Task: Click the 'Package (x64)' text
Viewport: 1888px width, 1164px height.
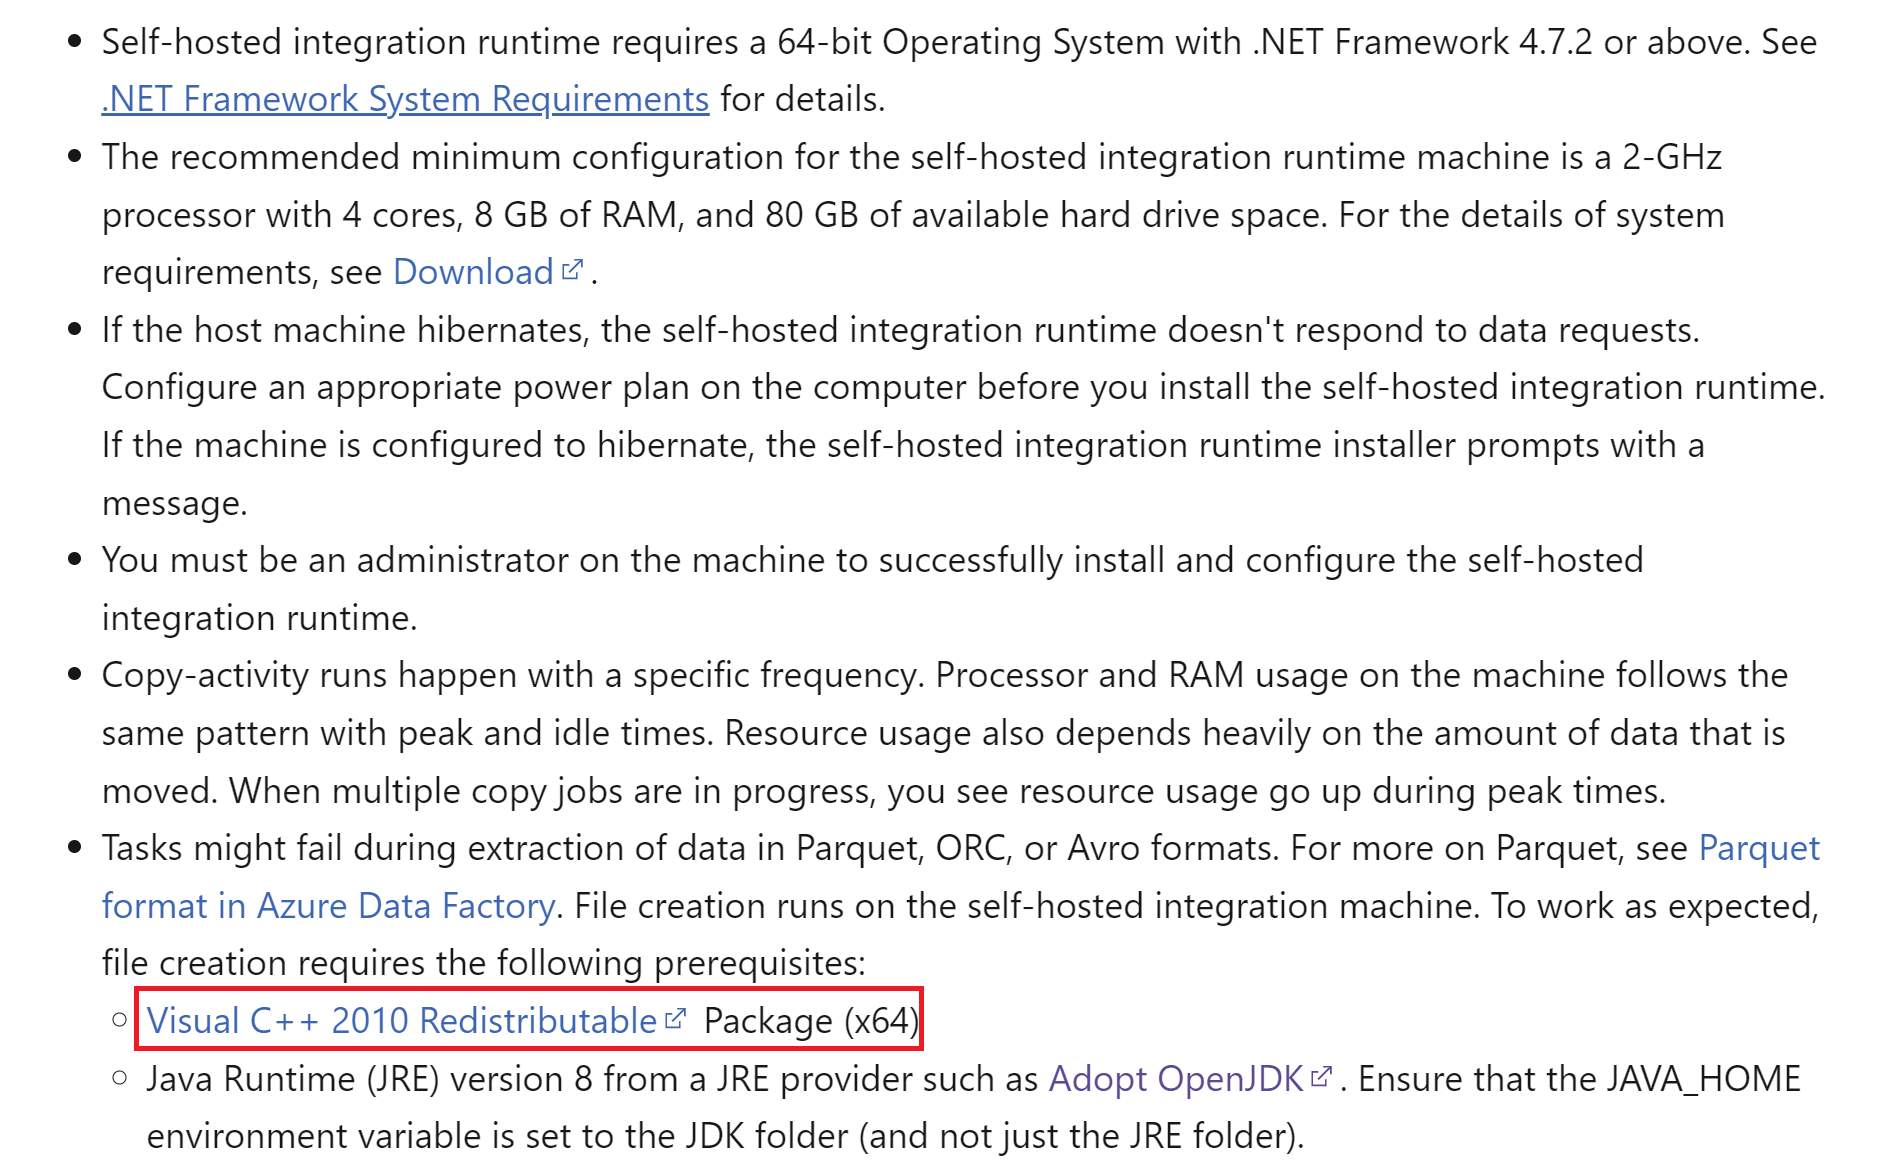Action: 811,1021
